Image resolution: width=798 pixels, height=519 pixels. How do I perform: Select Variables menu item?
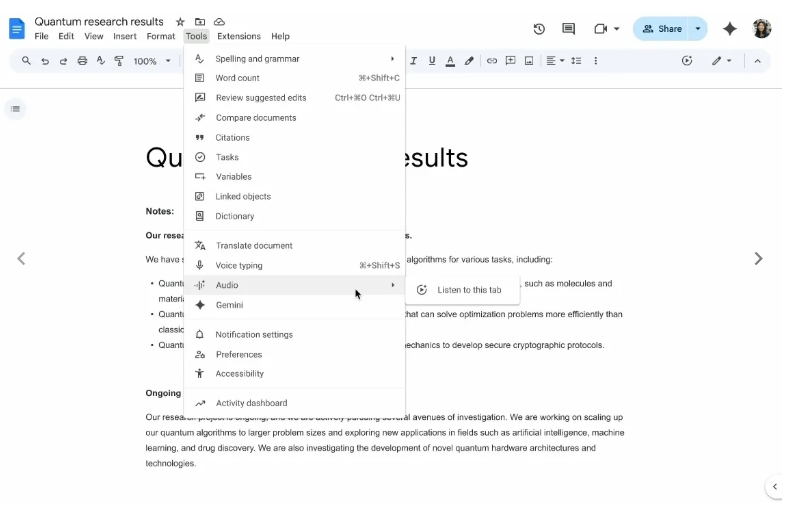(x=295, y=177)
